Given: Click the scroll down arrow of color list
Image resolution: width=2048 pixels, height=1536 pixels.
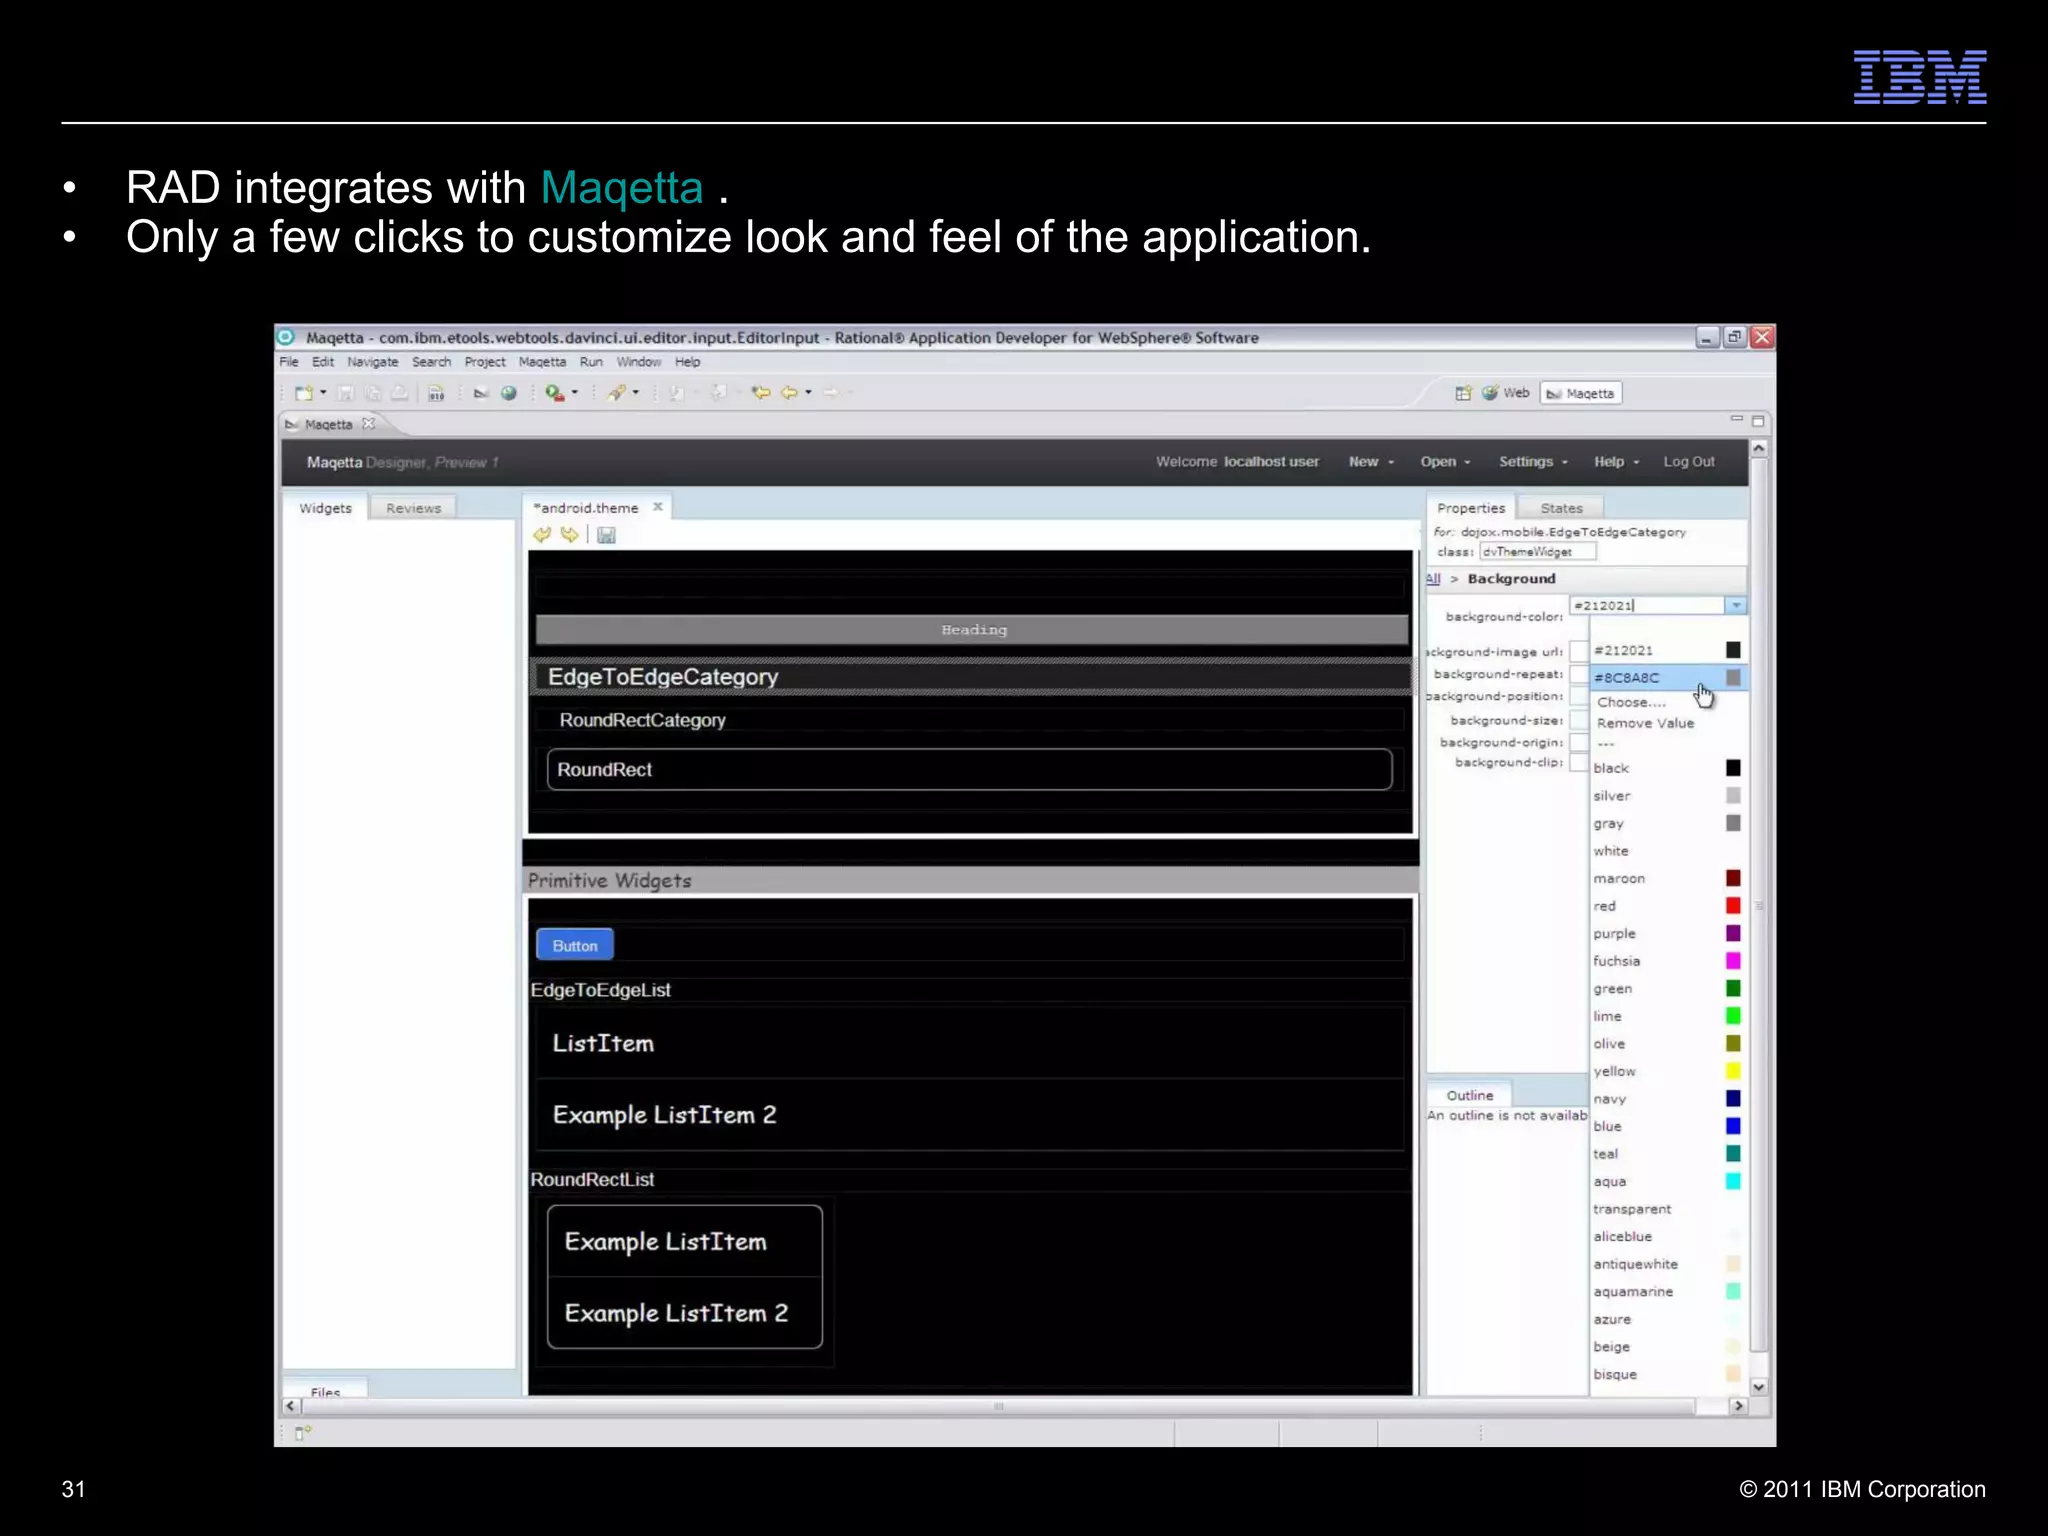Looking at the screenshot, I should 1759,1387.
